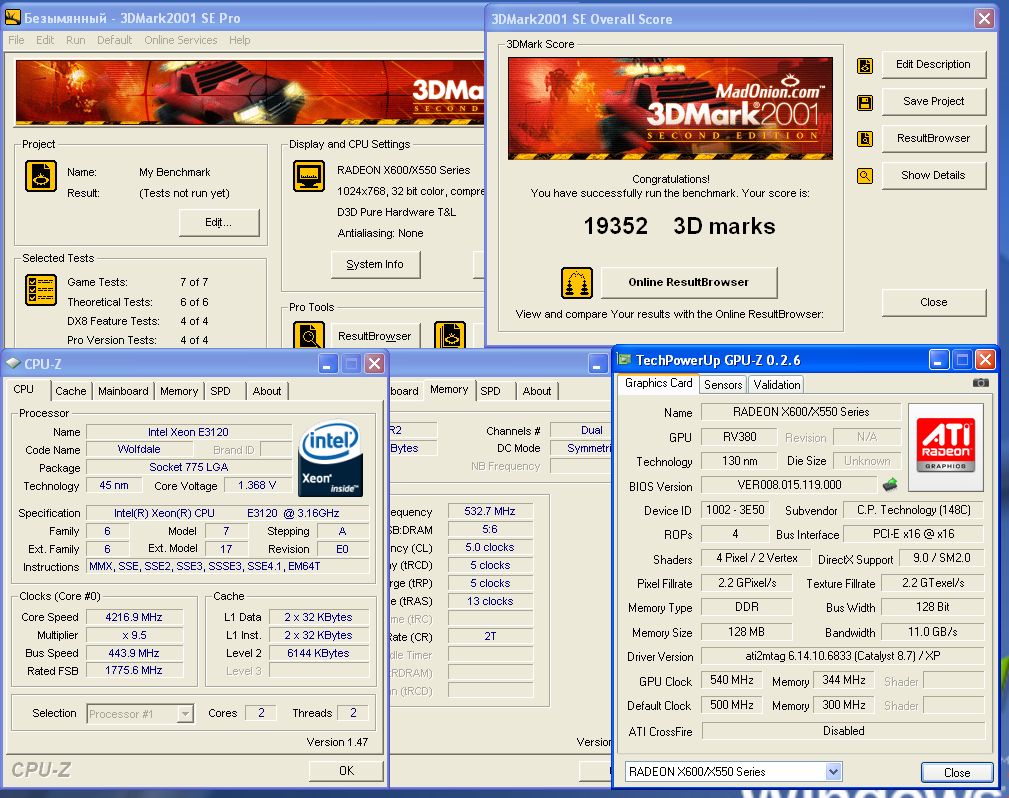
Task: Click the 19352 score value
Action: [x=616, y=226]
